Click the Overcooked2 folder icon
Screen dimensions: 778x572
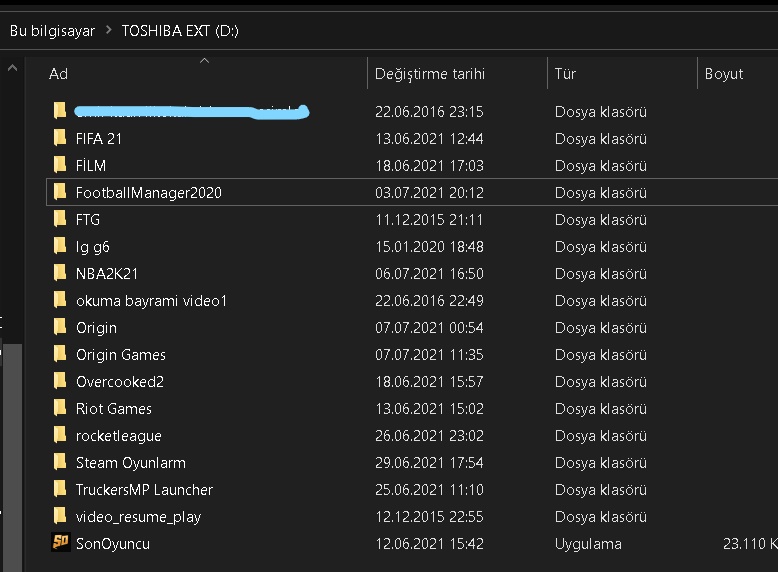(60, 381)
